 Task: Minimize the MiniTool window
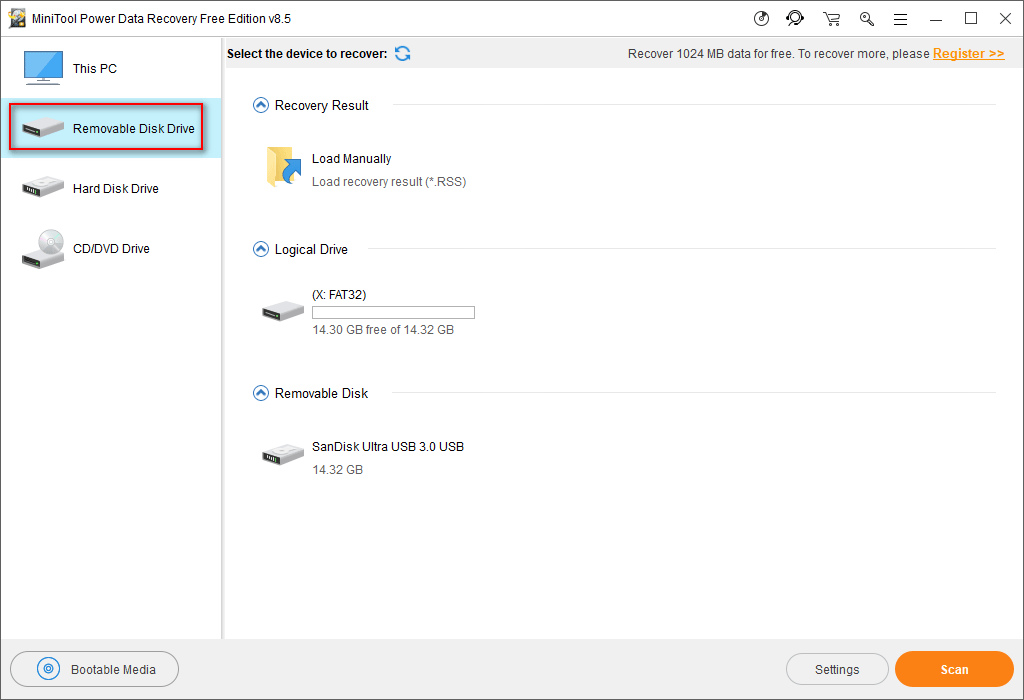point(936,19)
